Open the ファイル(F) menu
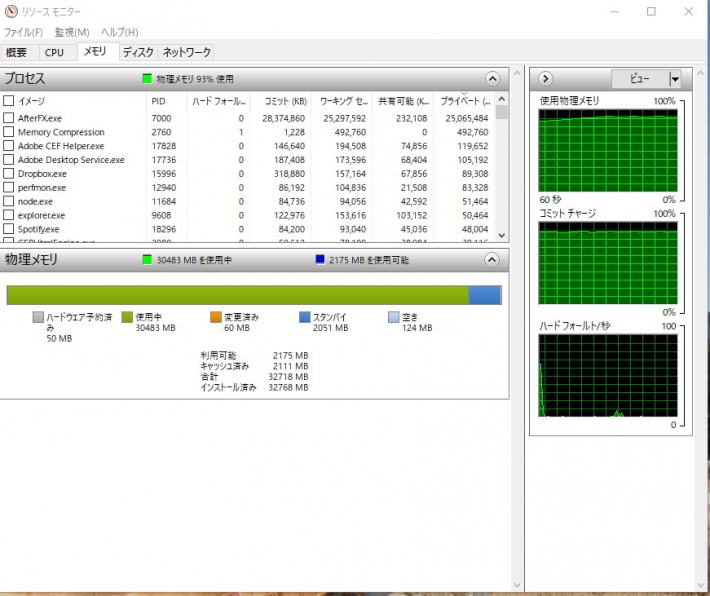Image resolution: width=710 pixels, height=596 pixels. (x=23, y=33)
